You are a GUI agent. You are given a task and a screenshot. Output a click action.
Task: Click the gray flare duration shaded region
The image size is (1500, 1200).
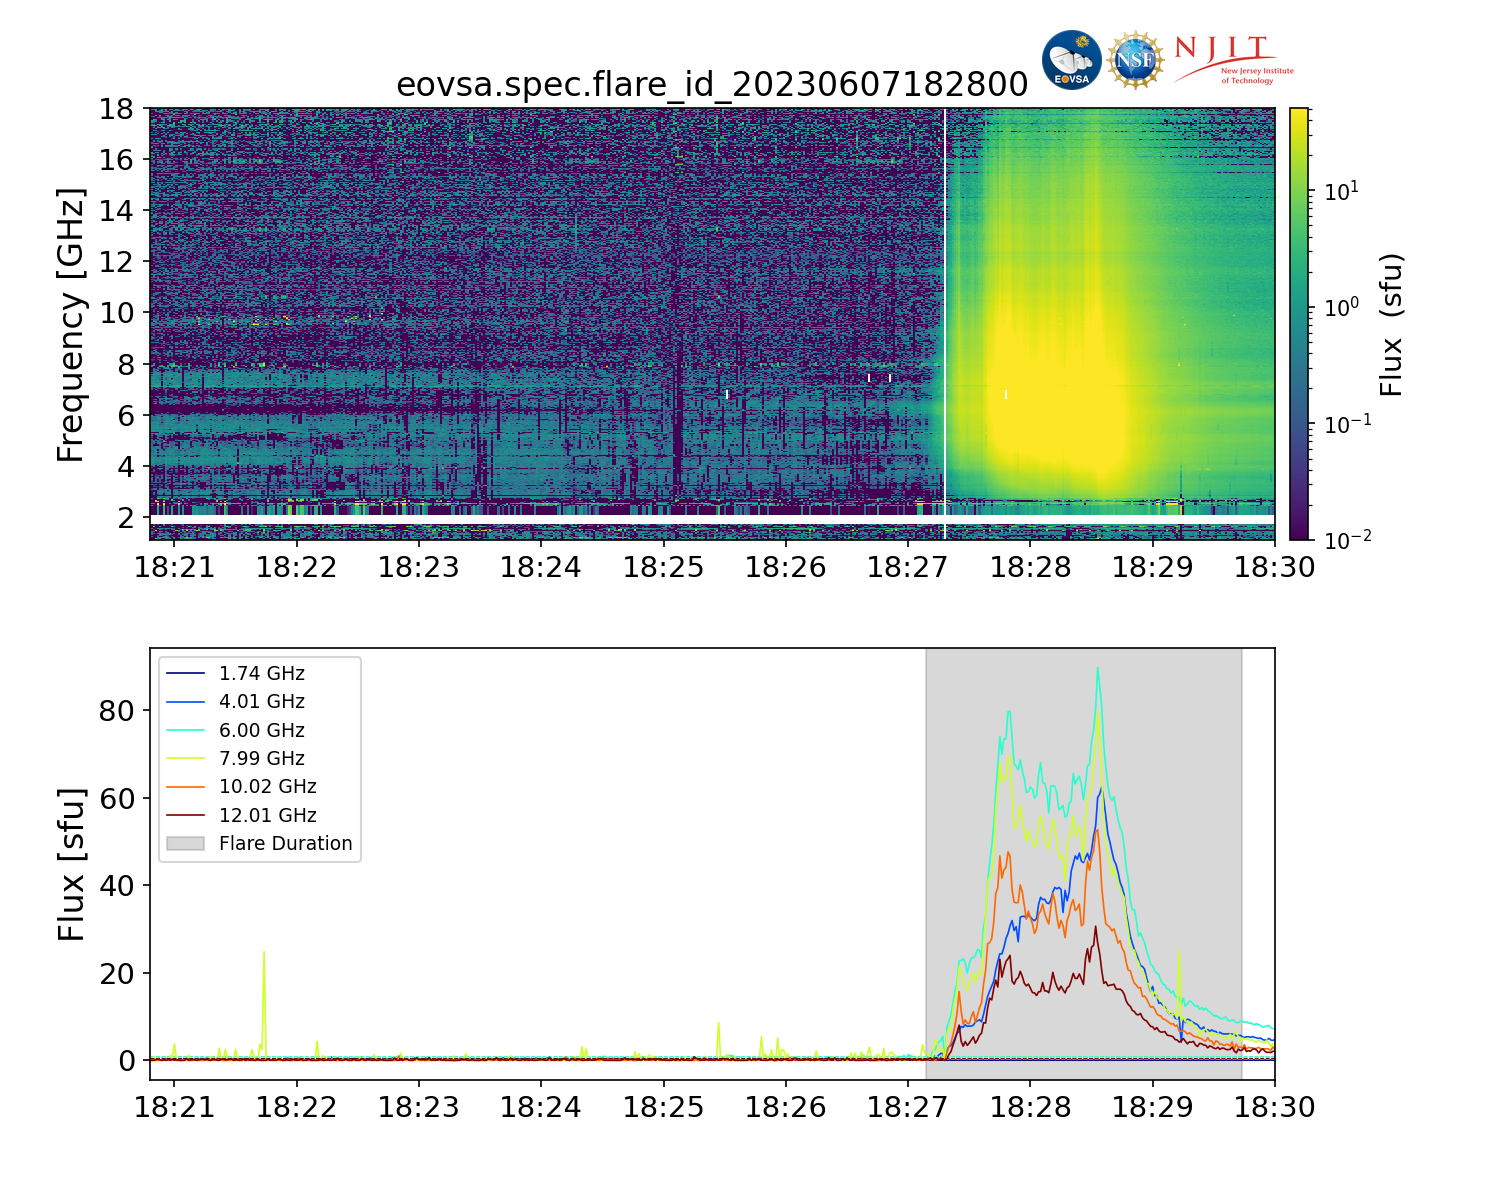click(x=1083, y=864)
